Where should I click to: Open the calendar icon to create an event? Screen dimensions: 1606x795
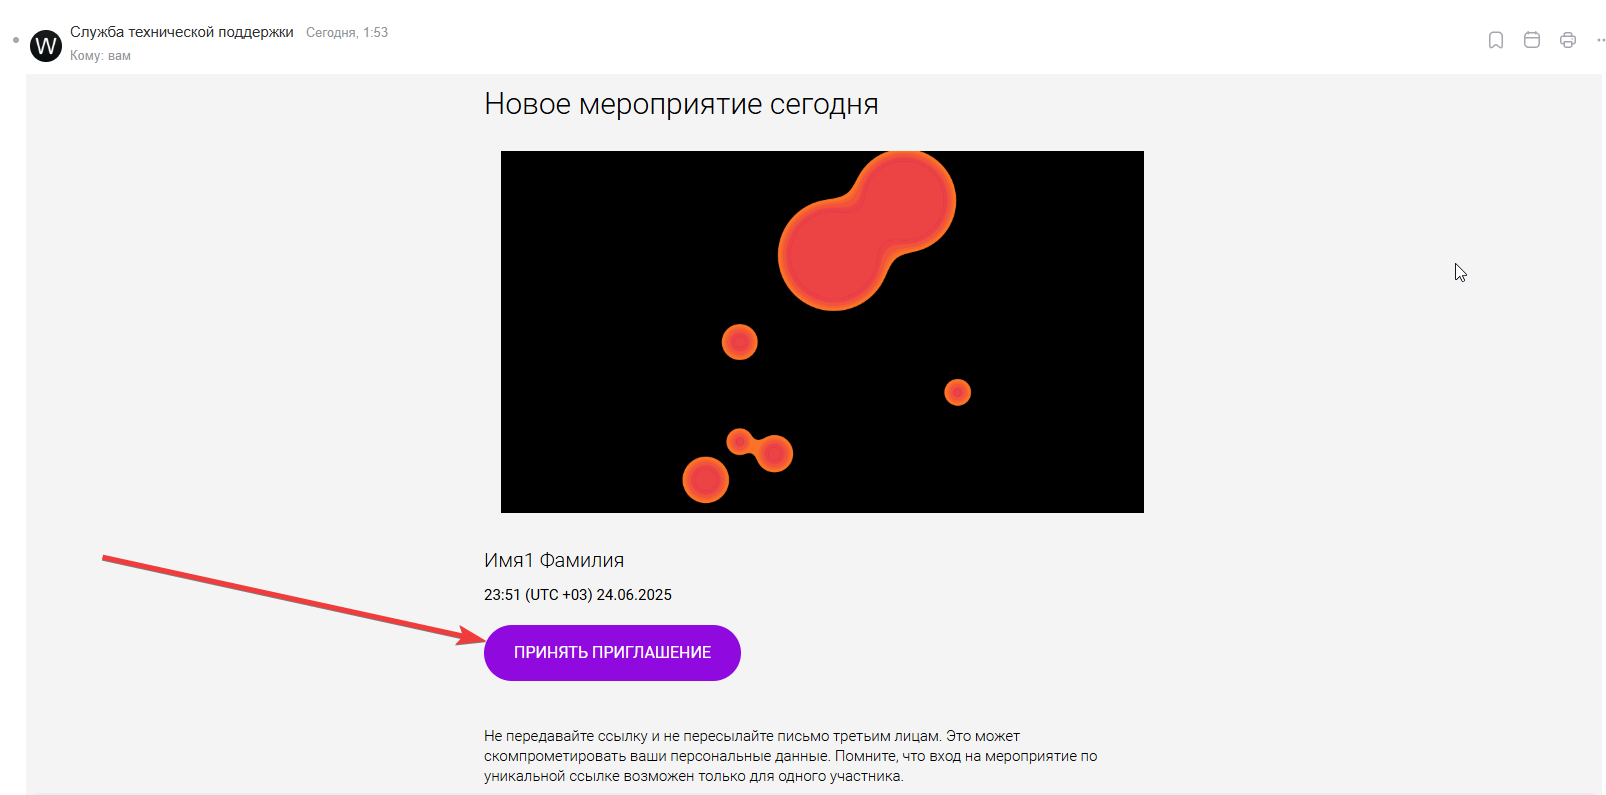(1532, 40)
